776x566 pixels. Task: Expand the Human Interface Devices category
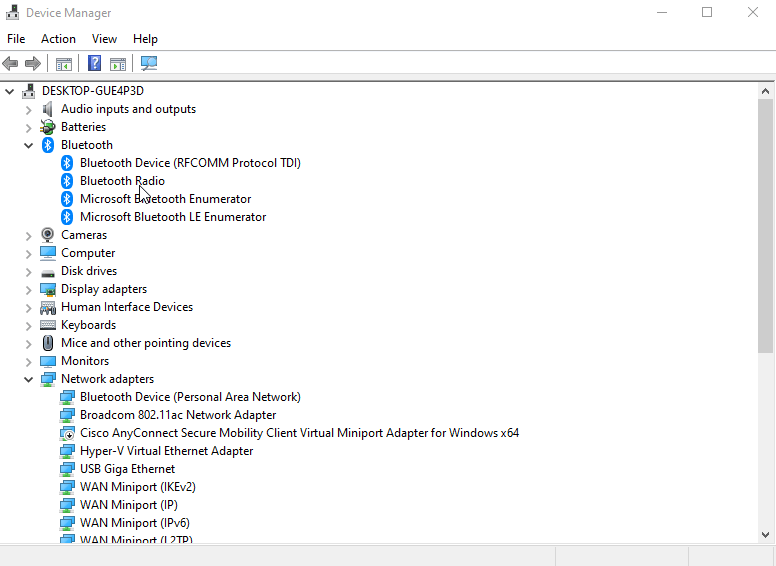click(x=28, y=308)
